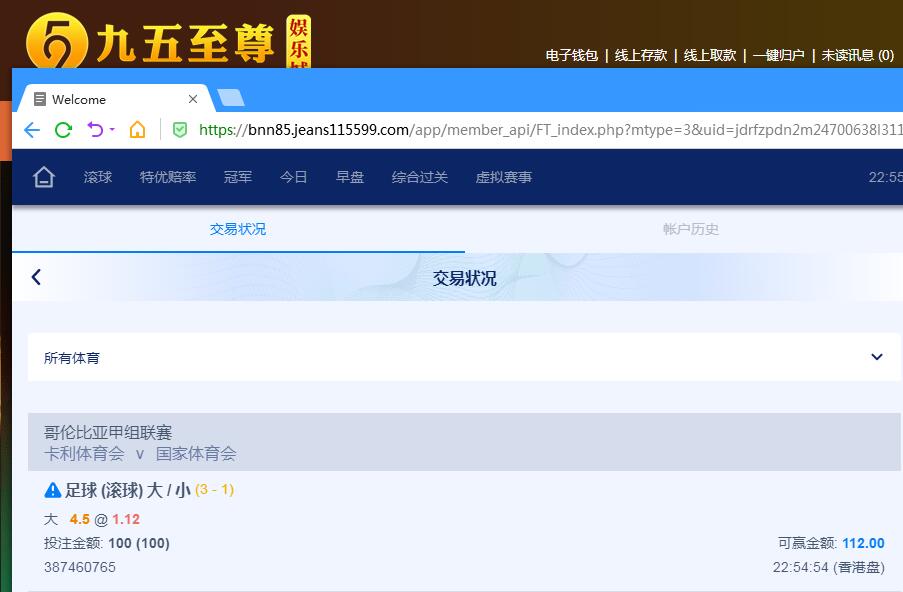Click the 哥伦比亚甲组联赛 league header
The height and width of the screenshot is (592, 903).
pyautogui.click(x=108, y=432)
